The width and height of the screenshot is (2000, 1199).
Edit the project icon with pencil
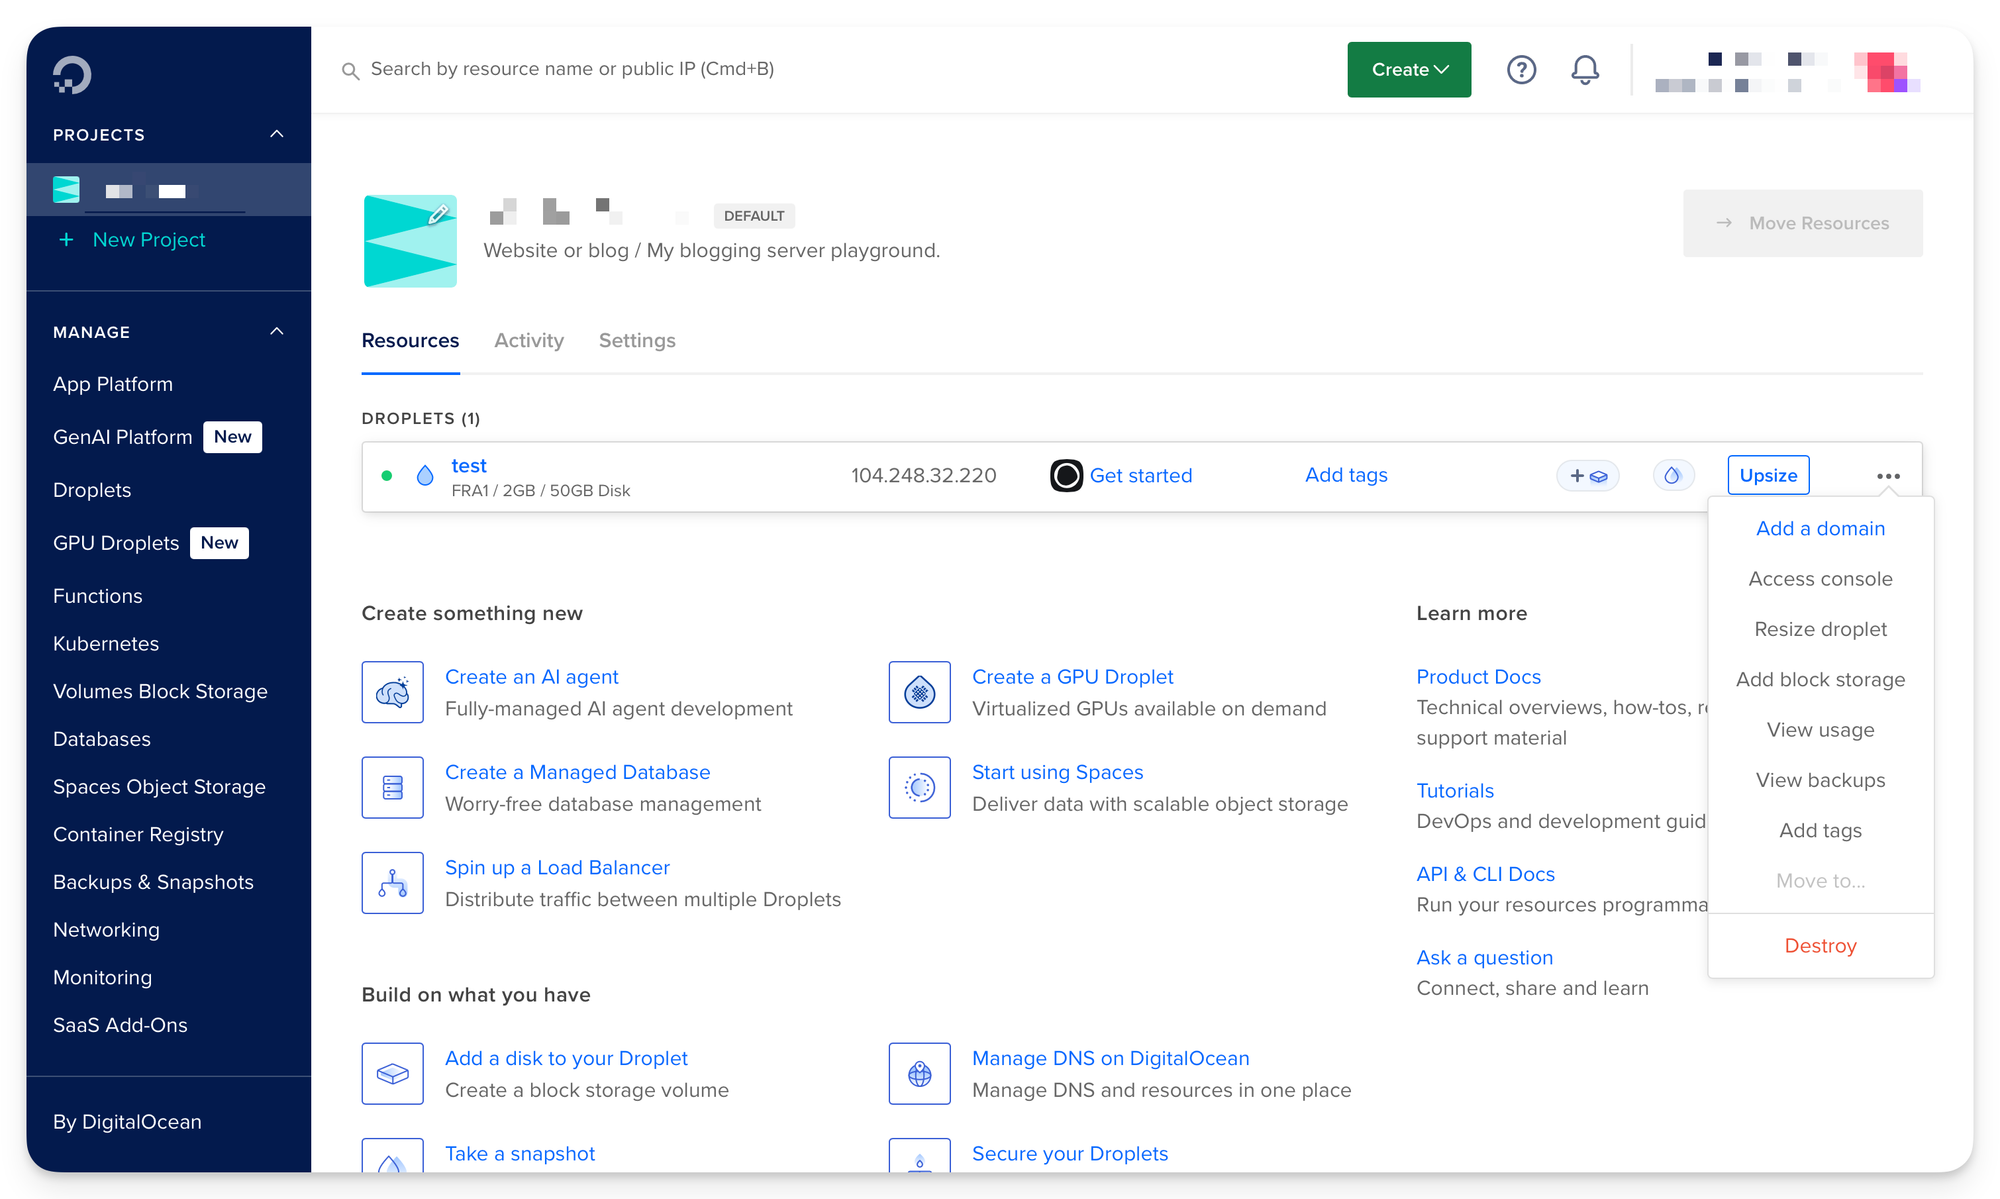438,215
